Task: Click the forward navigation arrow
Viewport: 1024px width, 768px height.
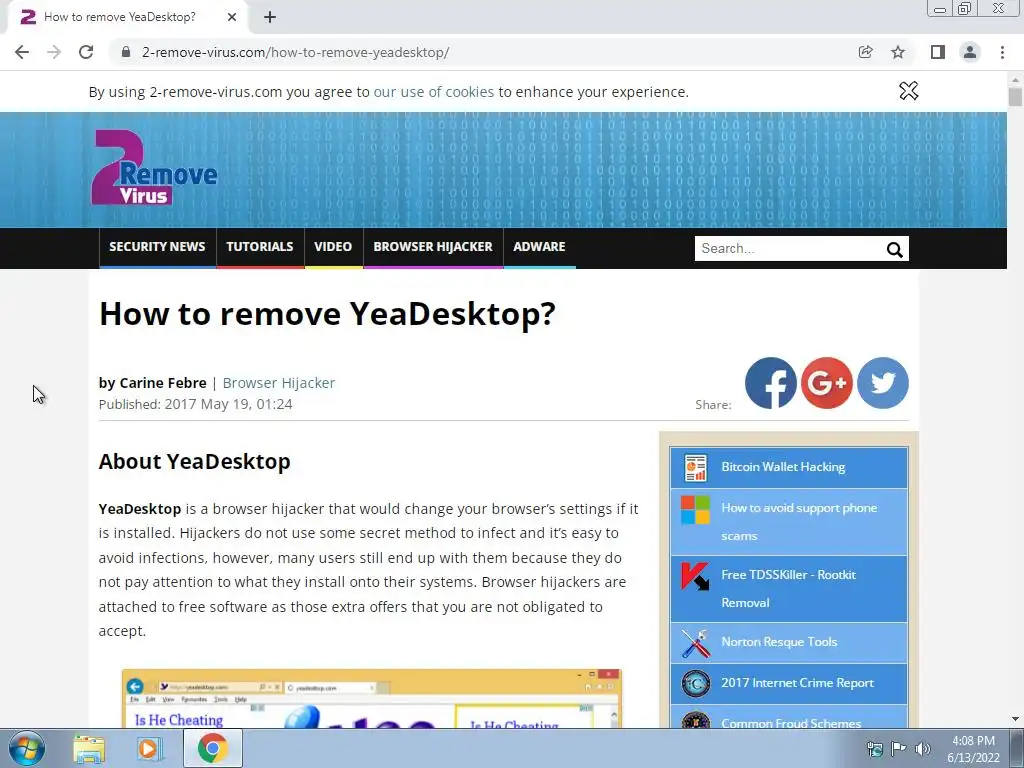Action: coord(54,52)
